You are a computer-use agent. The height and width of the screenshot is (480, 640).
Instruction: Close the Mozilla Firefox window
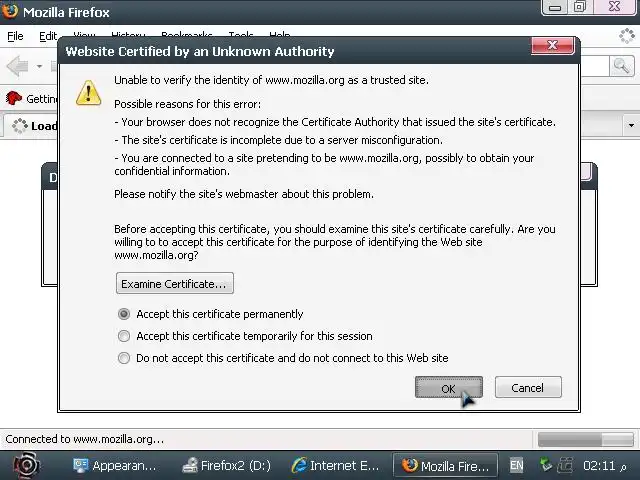click(615, 7)
